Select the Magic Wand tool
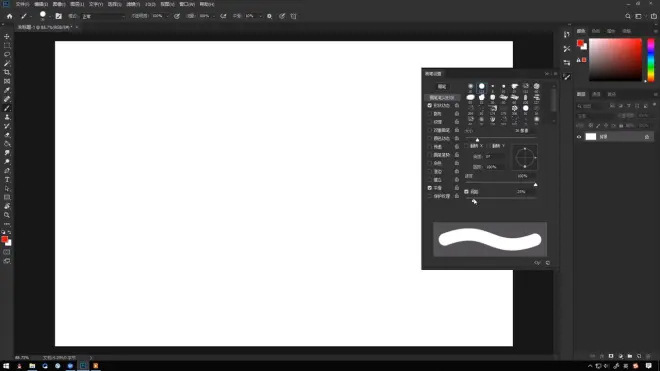Image resolution: width=660 pixels, height=371 pixels. coord(7,63)
